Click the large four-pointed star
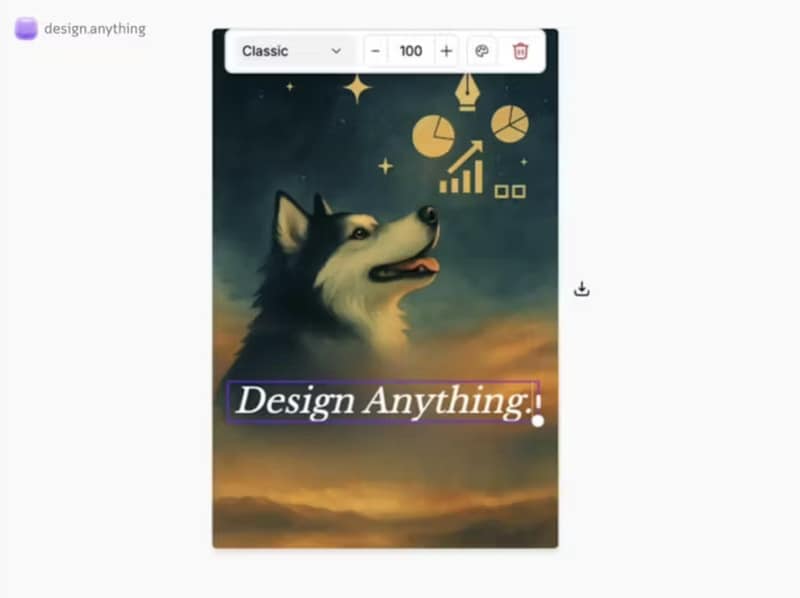800x598 pixels. 357,88
